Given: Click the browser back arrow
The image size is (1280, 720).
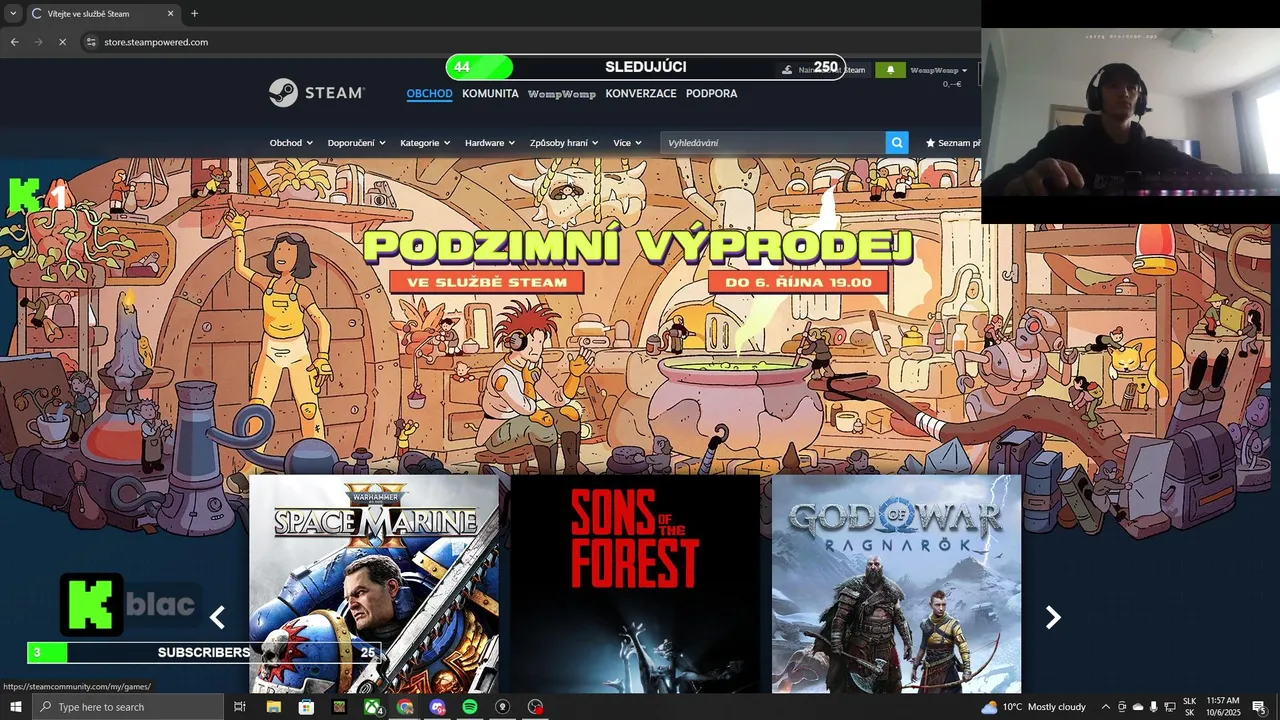Looking at the screenshot, I should pyautogui.click(x=14, y=42).
